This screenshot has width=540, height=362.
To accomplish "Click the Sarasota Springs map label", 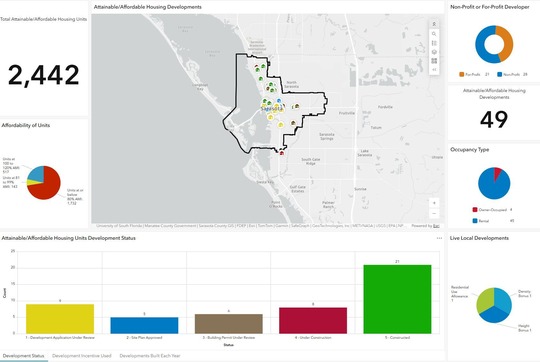I will tap(326, 136).
